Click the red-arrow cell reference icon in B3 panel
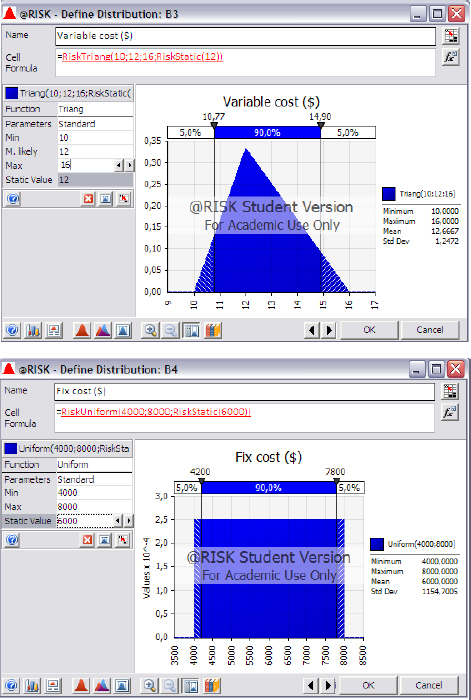 click(123, 198)
